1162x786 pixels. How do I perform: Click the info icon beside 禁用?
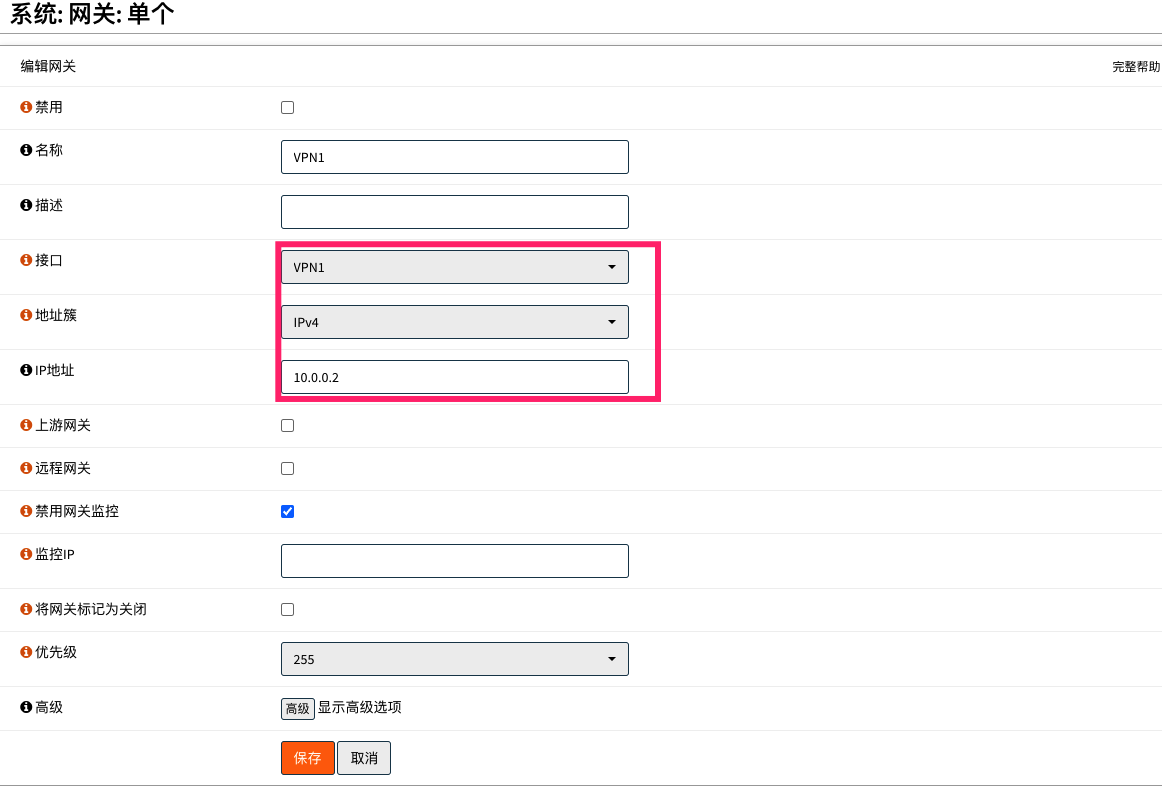26,107
